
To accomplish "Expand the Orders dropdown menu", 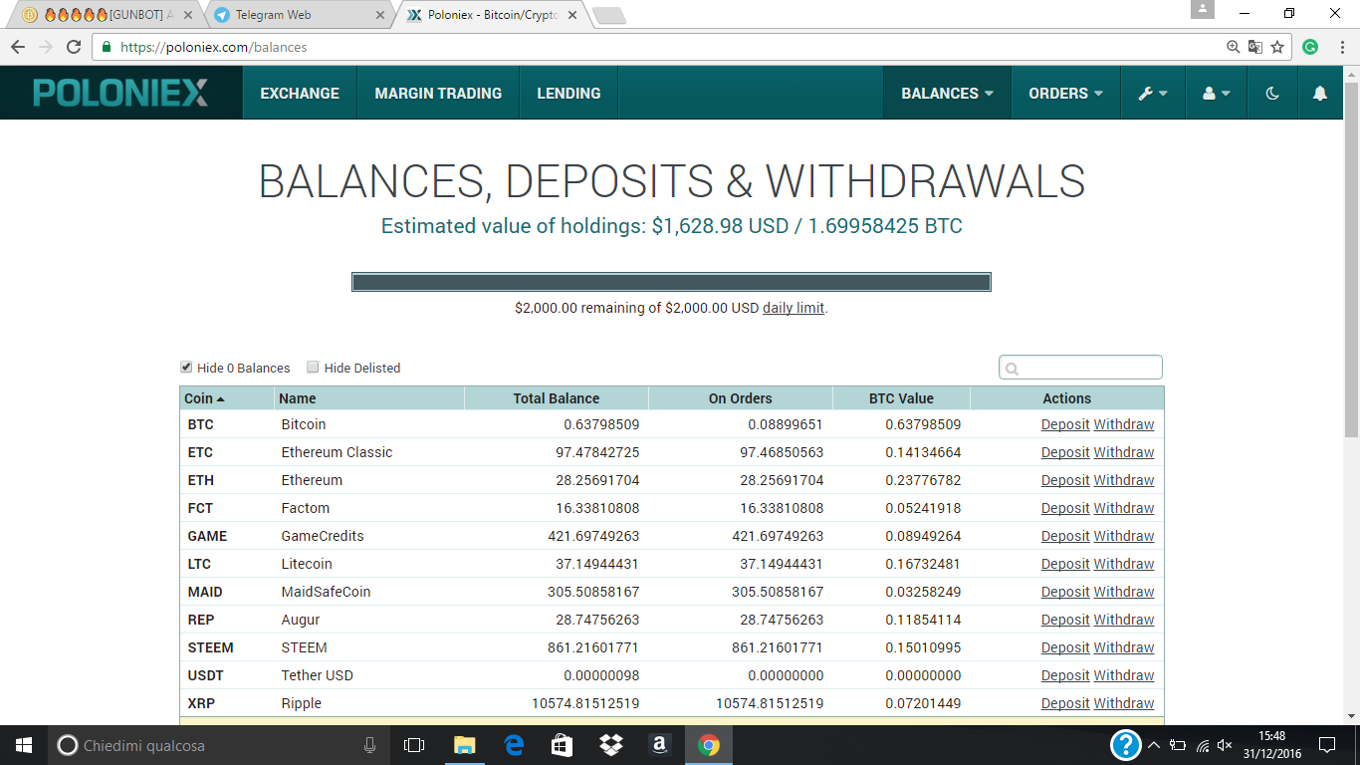I will [x=1066, y=93].
